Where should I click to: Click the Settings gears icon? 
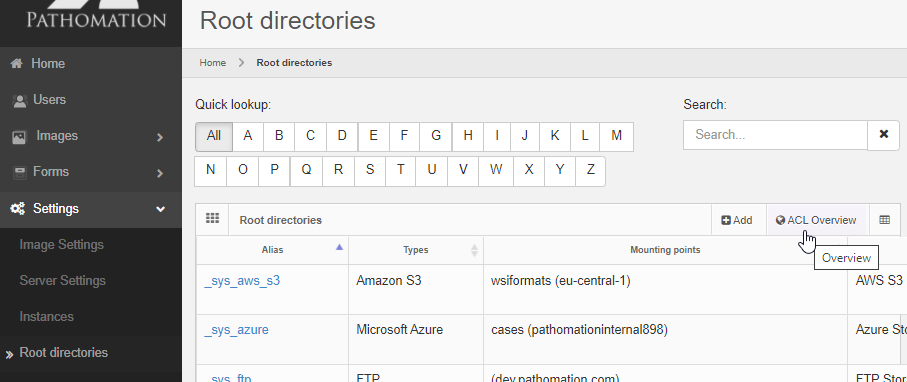pyautogui.click(x=18, y=208)
